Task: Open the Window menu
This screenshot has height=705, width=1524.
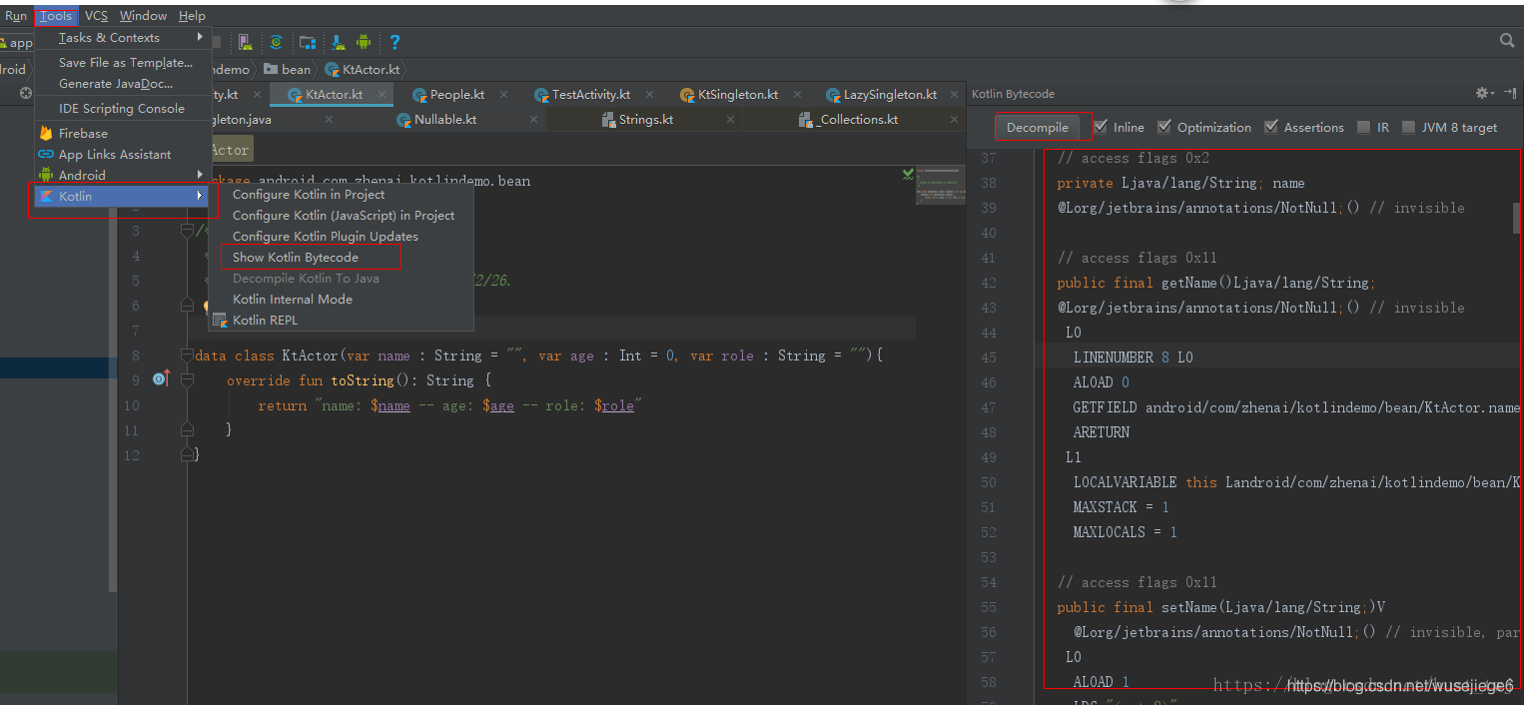Action: coord(143,16)
